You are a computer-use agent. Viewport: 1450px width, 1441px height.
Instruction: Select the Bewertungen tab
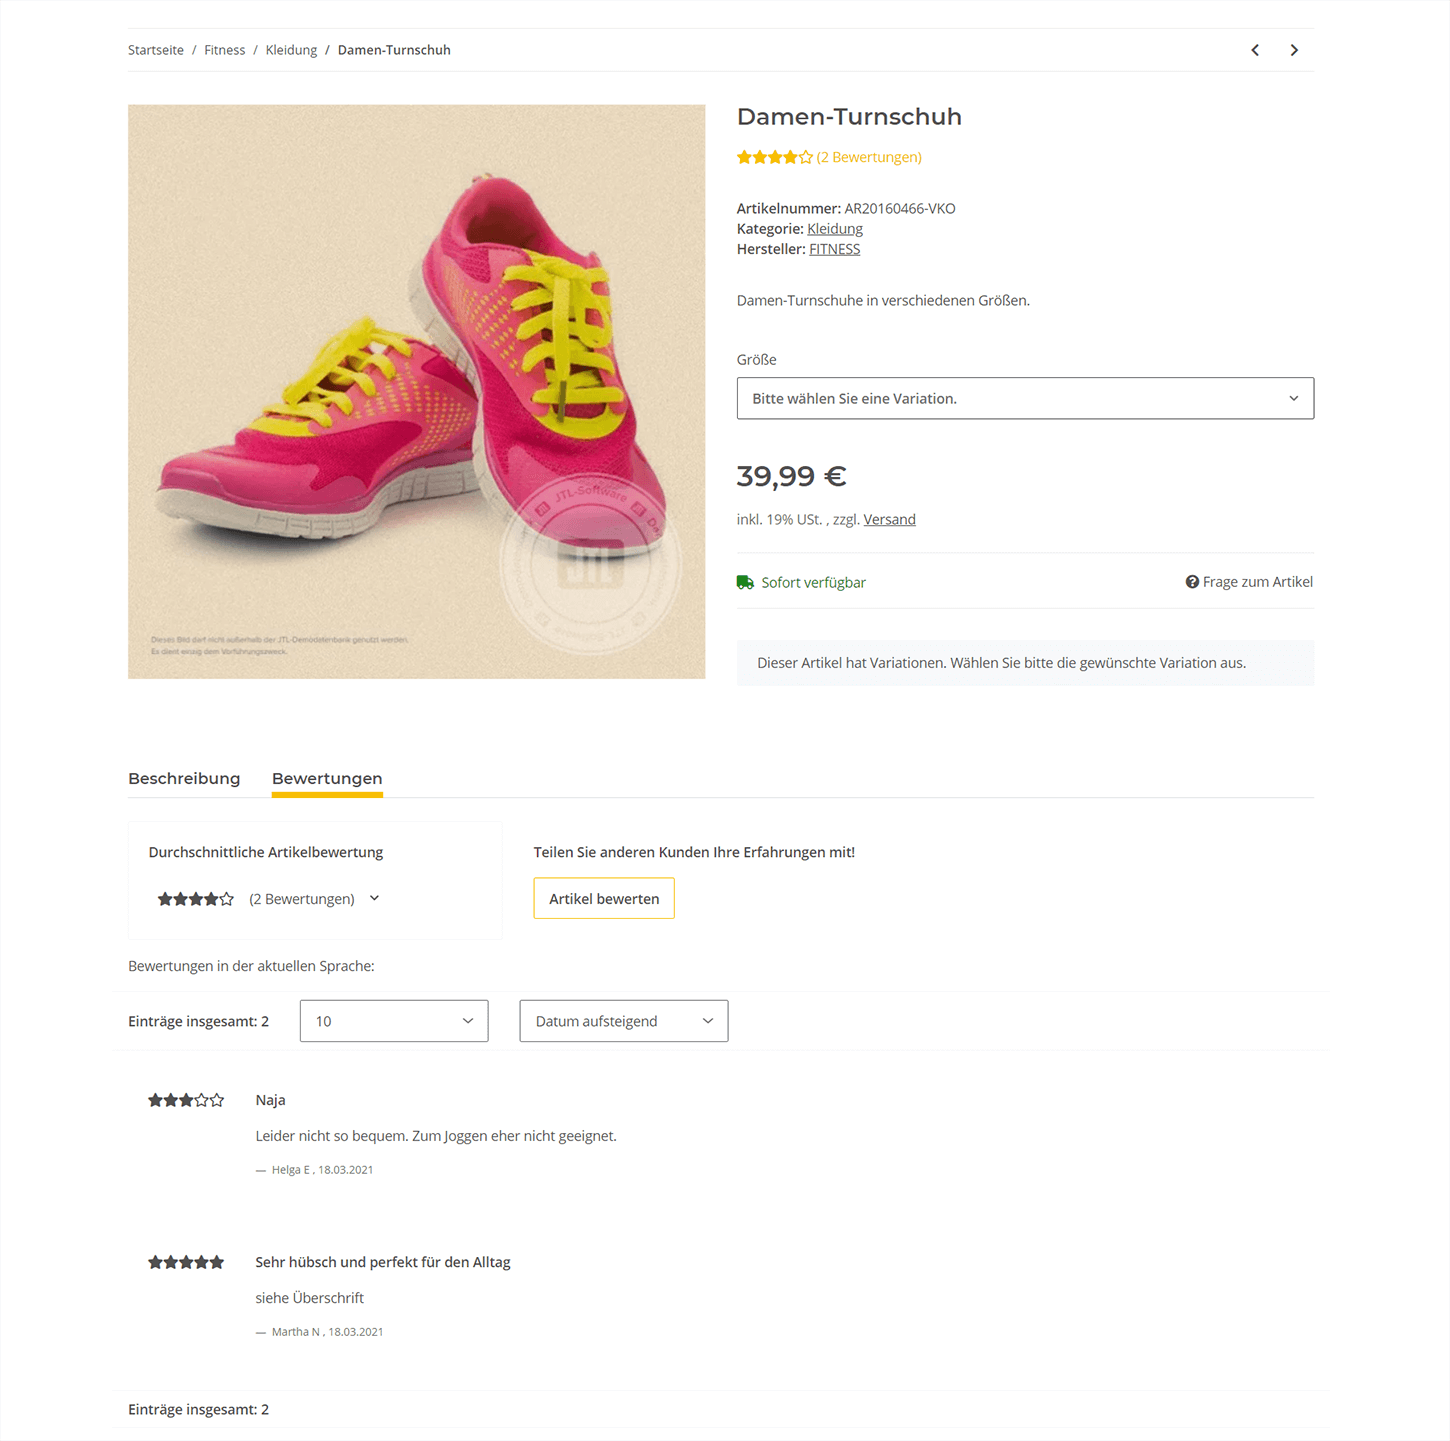pos(327,778)
